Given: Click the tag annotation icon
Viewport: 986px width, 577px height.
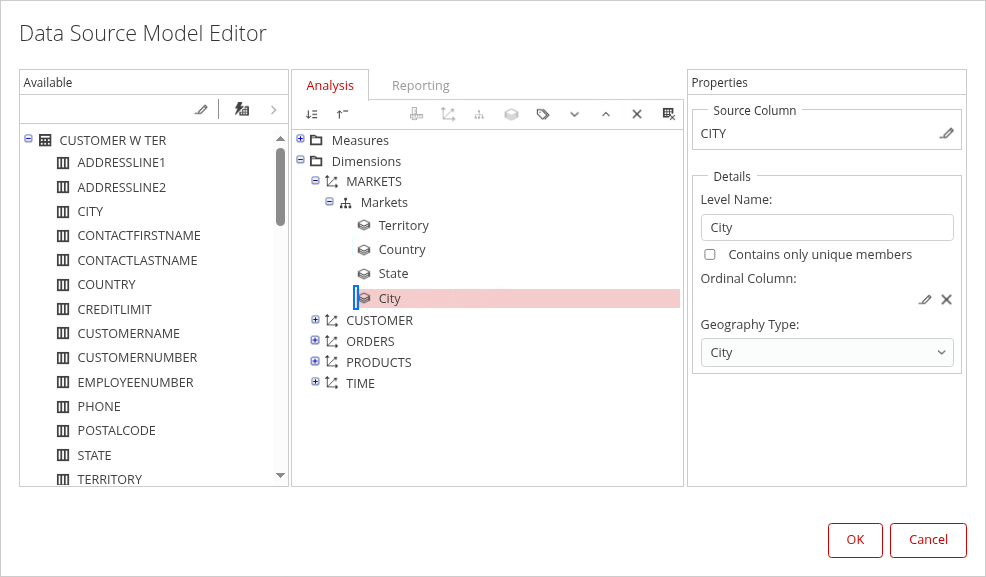Looking at the screenshot, I should tap(543, 114).
